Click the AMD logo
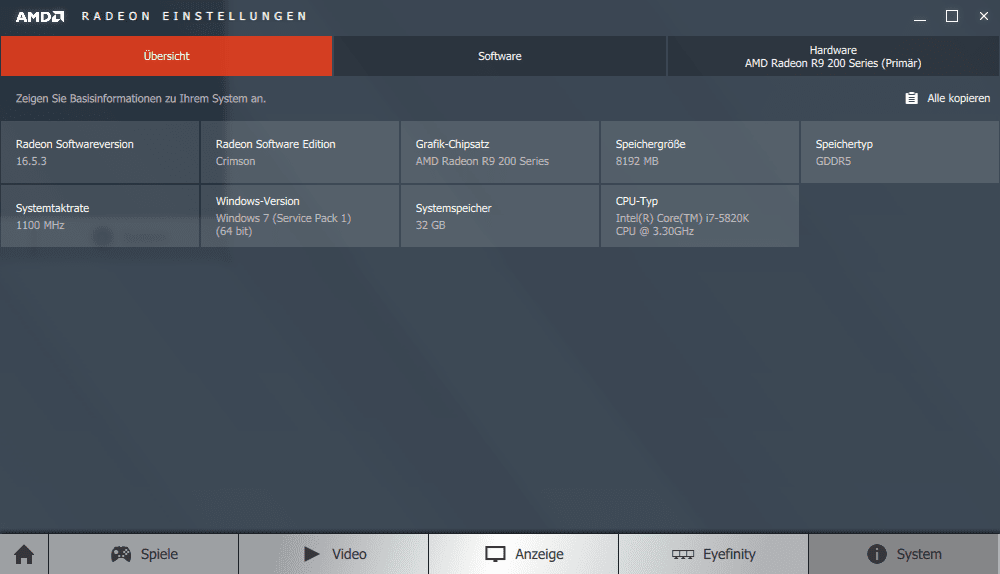The image size is (1000, 574). click(40, 17)
